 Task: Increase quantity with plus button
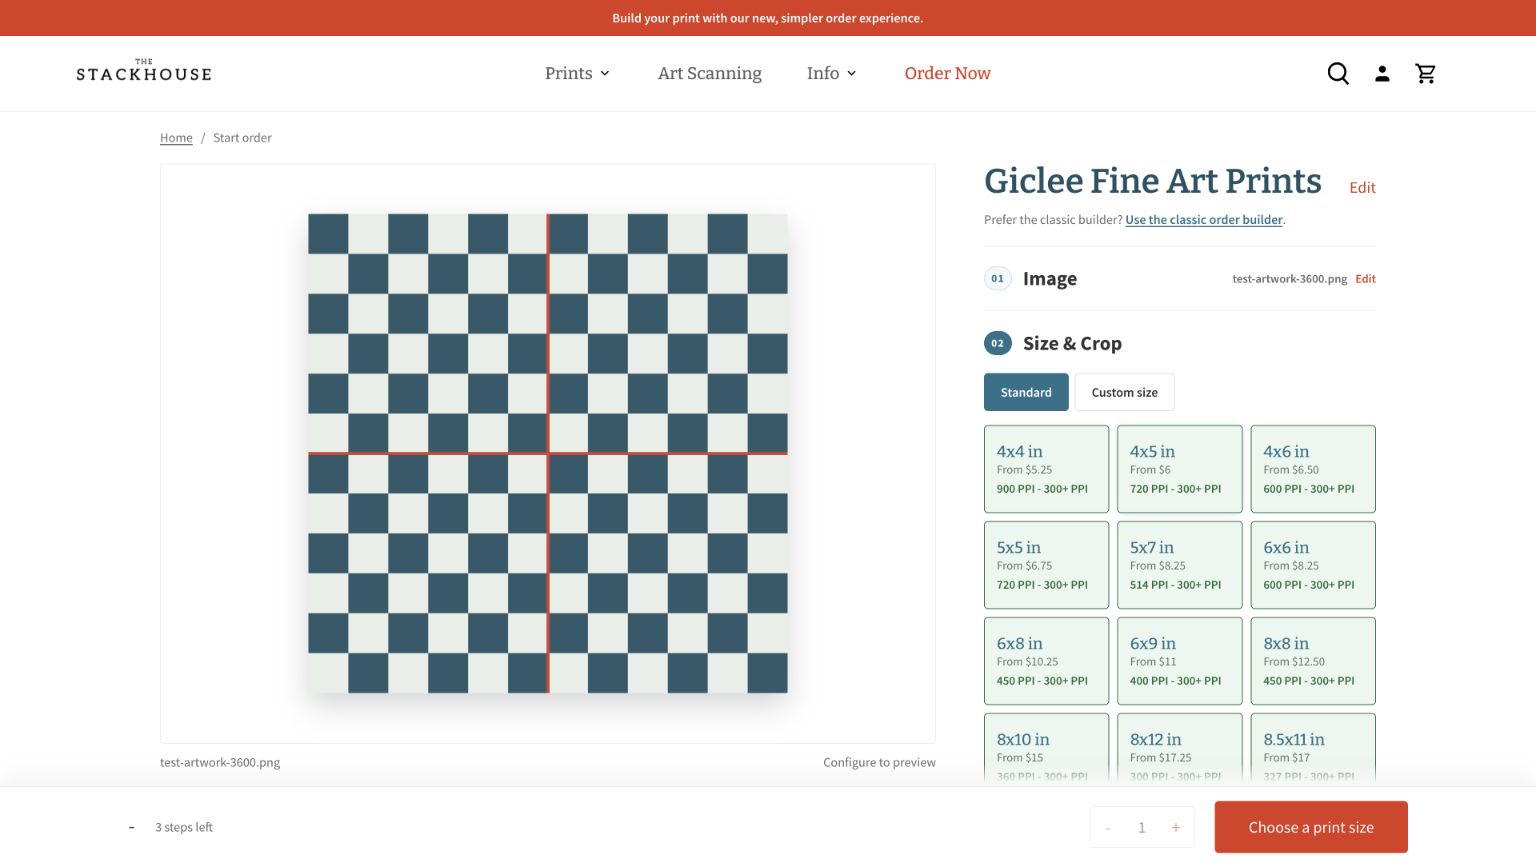[1176, 828]
